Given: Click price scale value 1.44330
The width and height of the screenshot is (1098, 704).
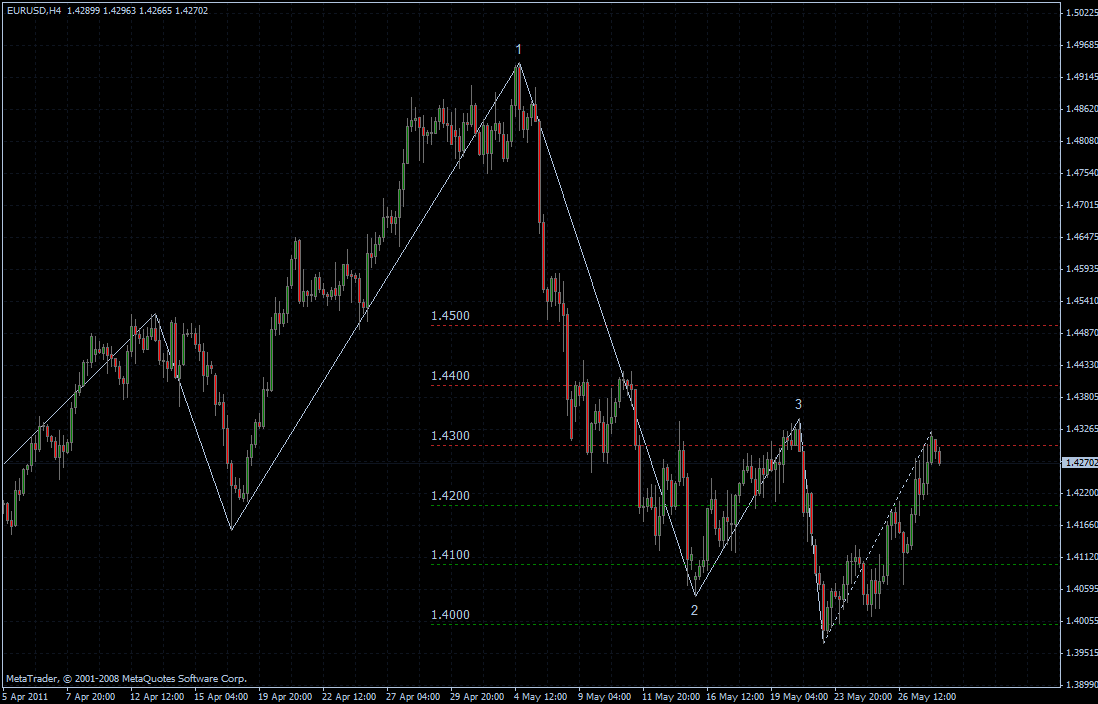Looking at the screenshot, I should [x=1082, y=365].
